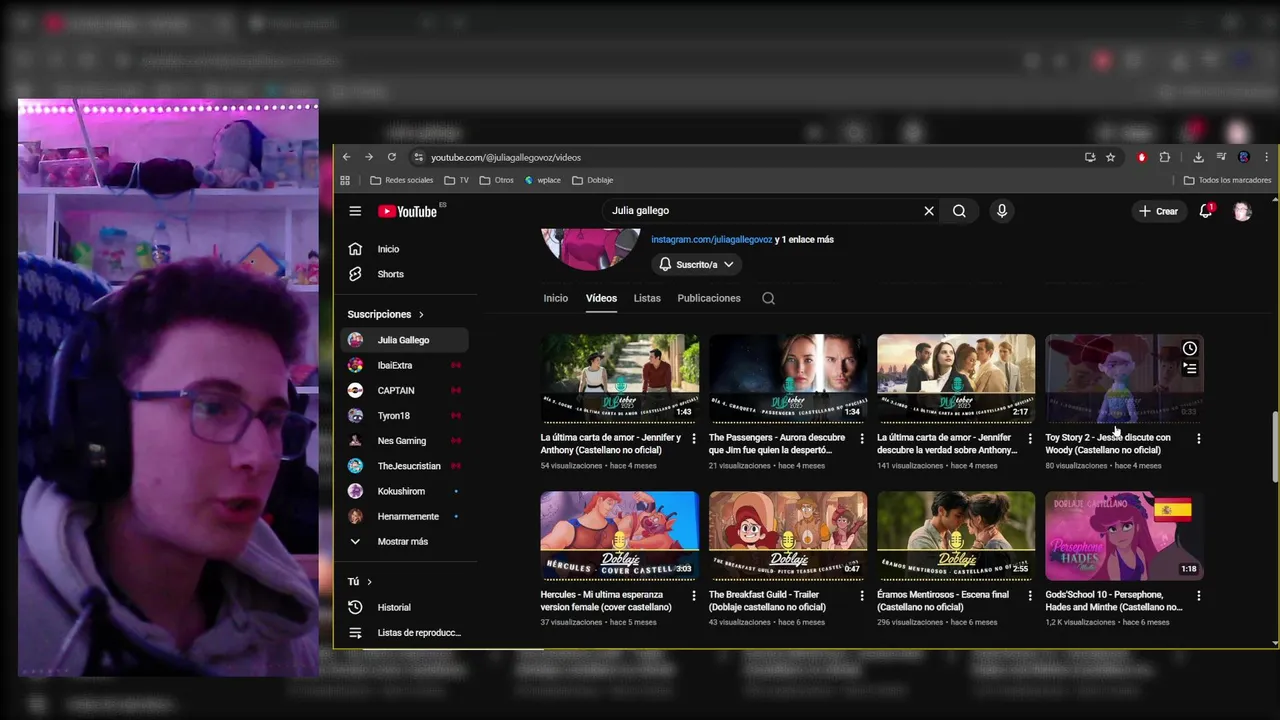Screen dimensions: 1280x720
Task: Open the Suscrito/a notification dropdown
Action: 696,264
